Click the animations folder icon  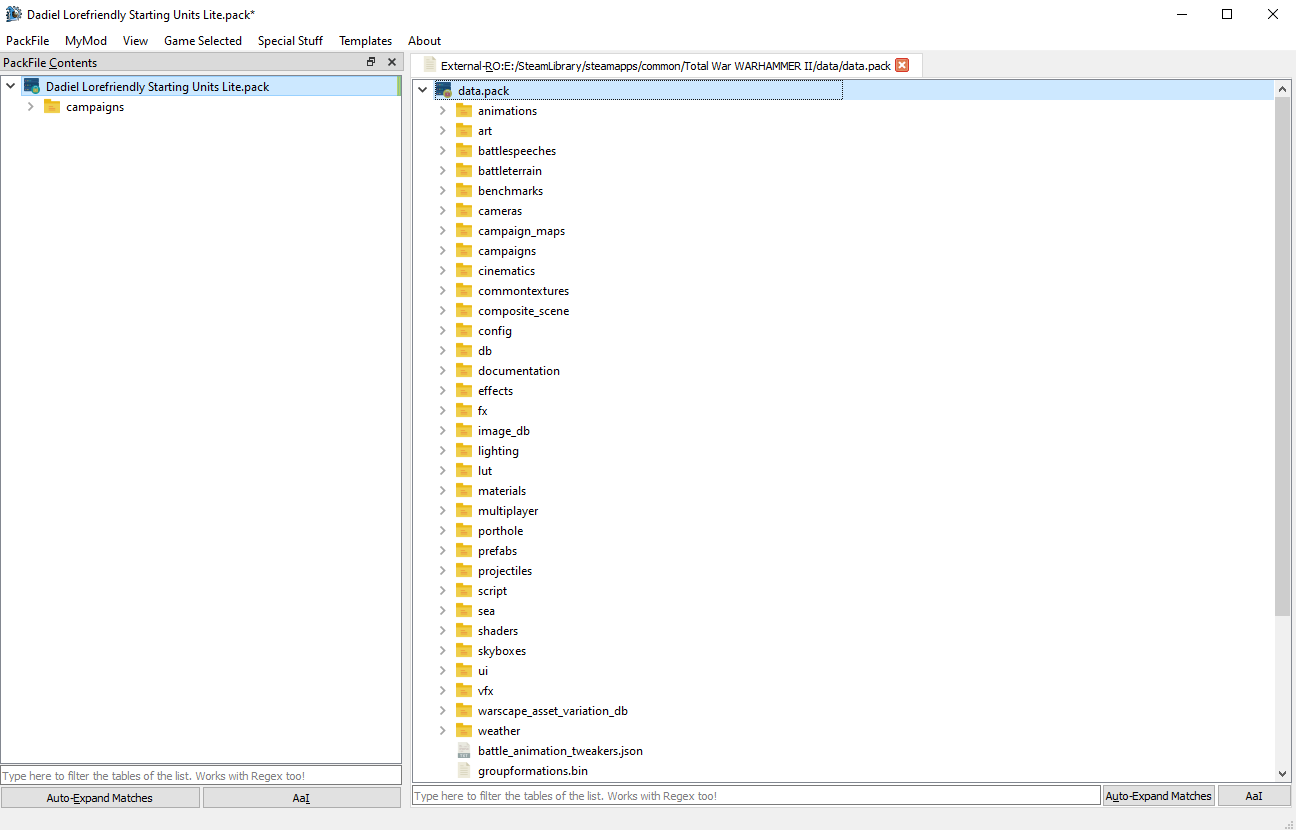pyautogui.click(x=464, y=111)
